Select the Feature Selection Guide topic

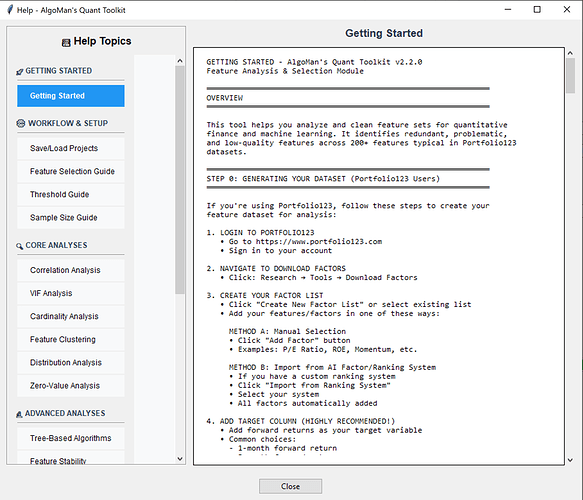coord(71,171)
